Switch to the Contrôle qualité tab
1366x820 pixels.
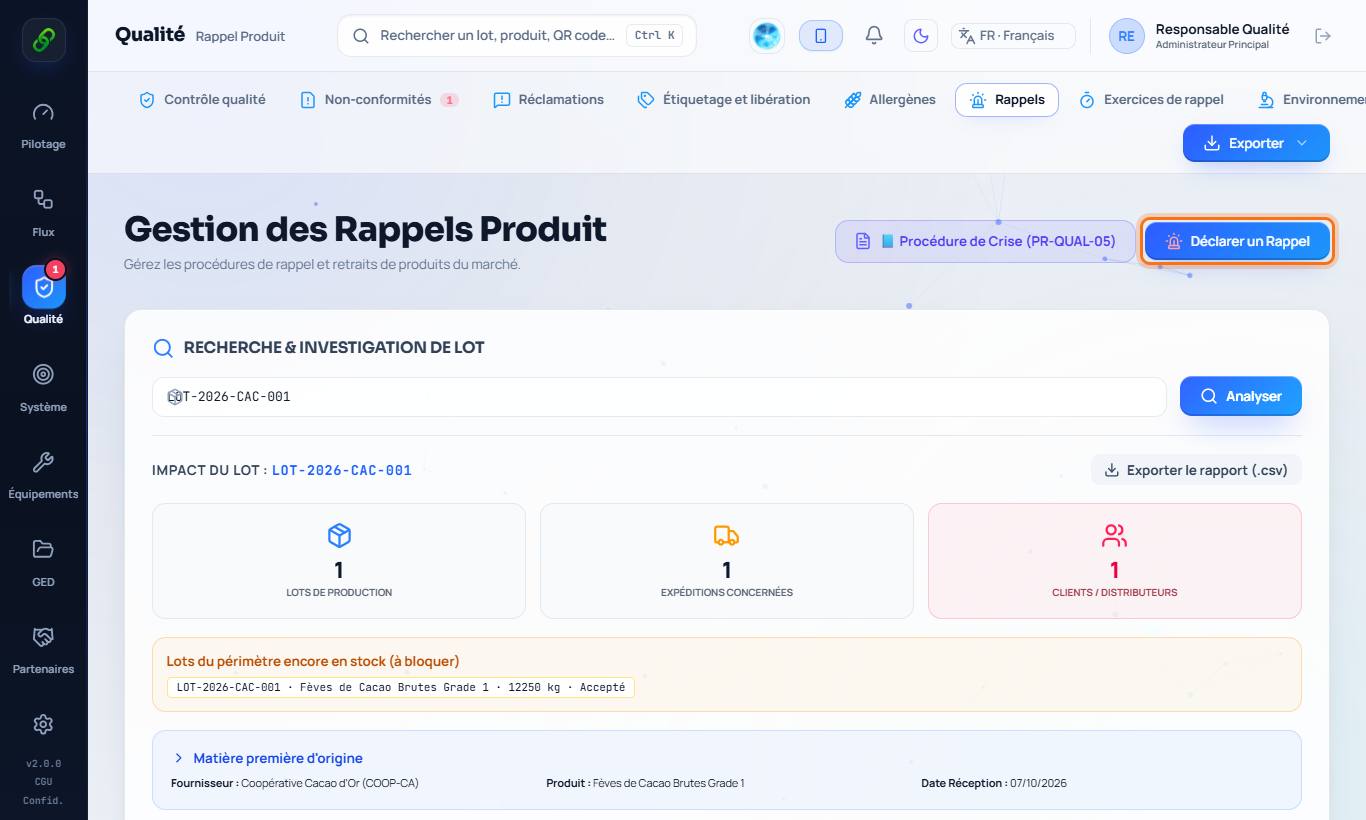[202, 100]
